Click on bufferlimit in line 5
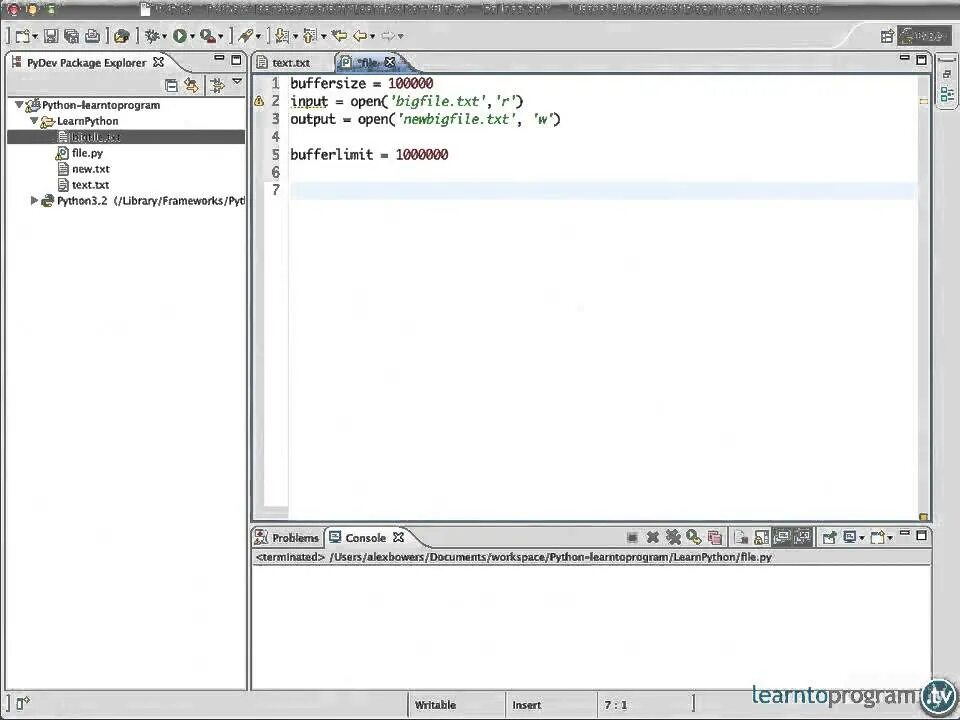 (x=332, y=154)
